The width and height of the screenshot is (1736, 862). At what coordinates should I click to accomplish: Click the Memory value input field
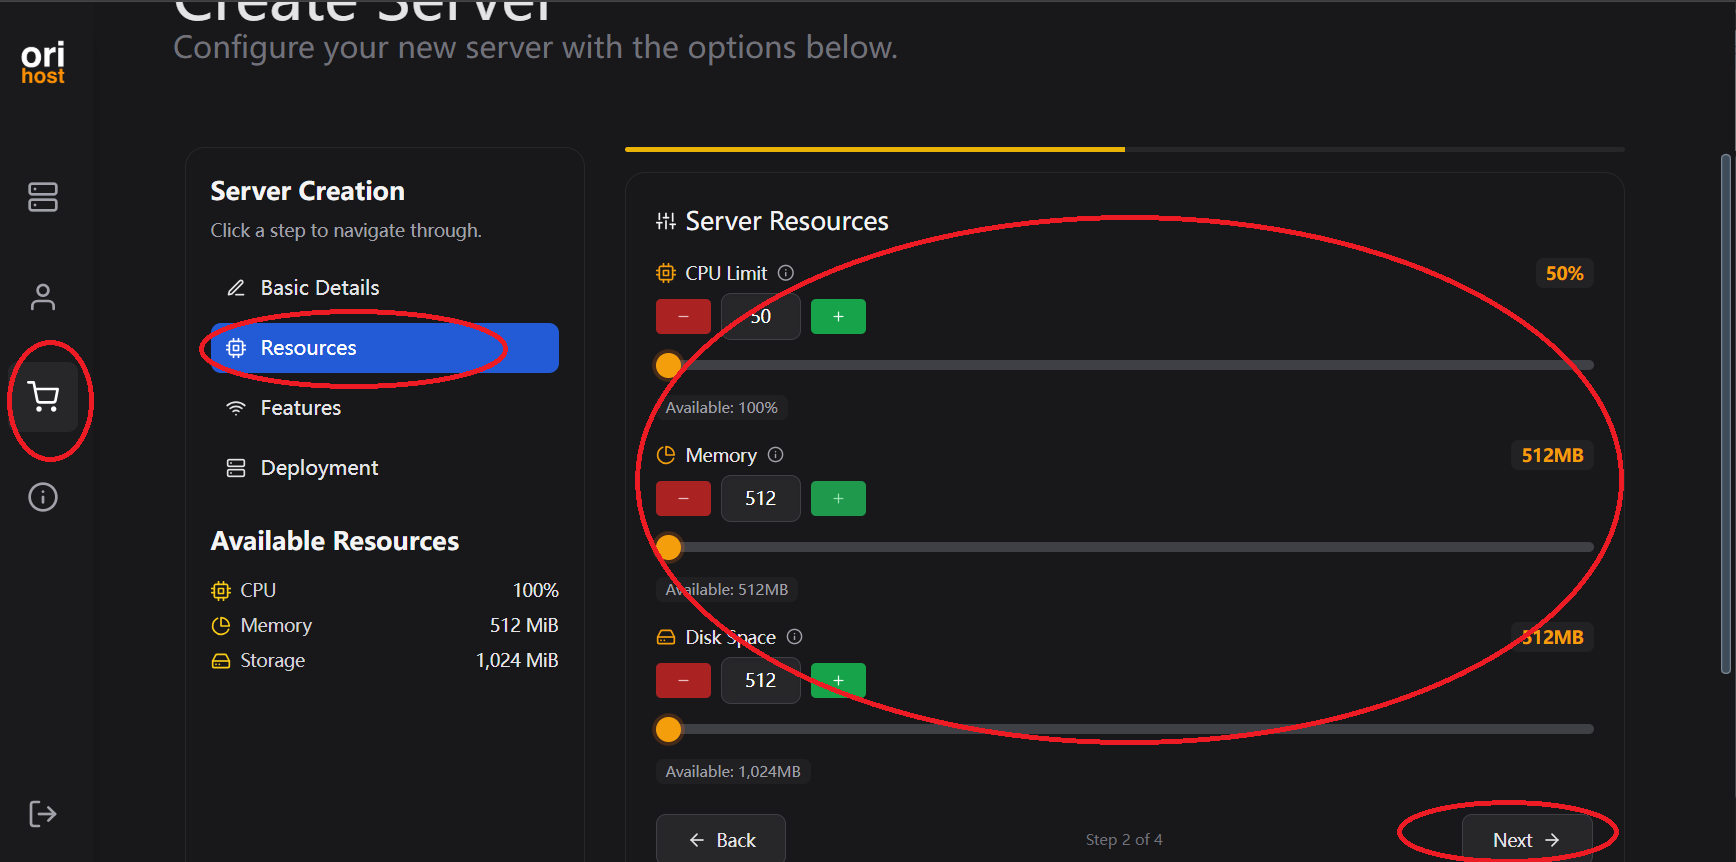[760, 499]
